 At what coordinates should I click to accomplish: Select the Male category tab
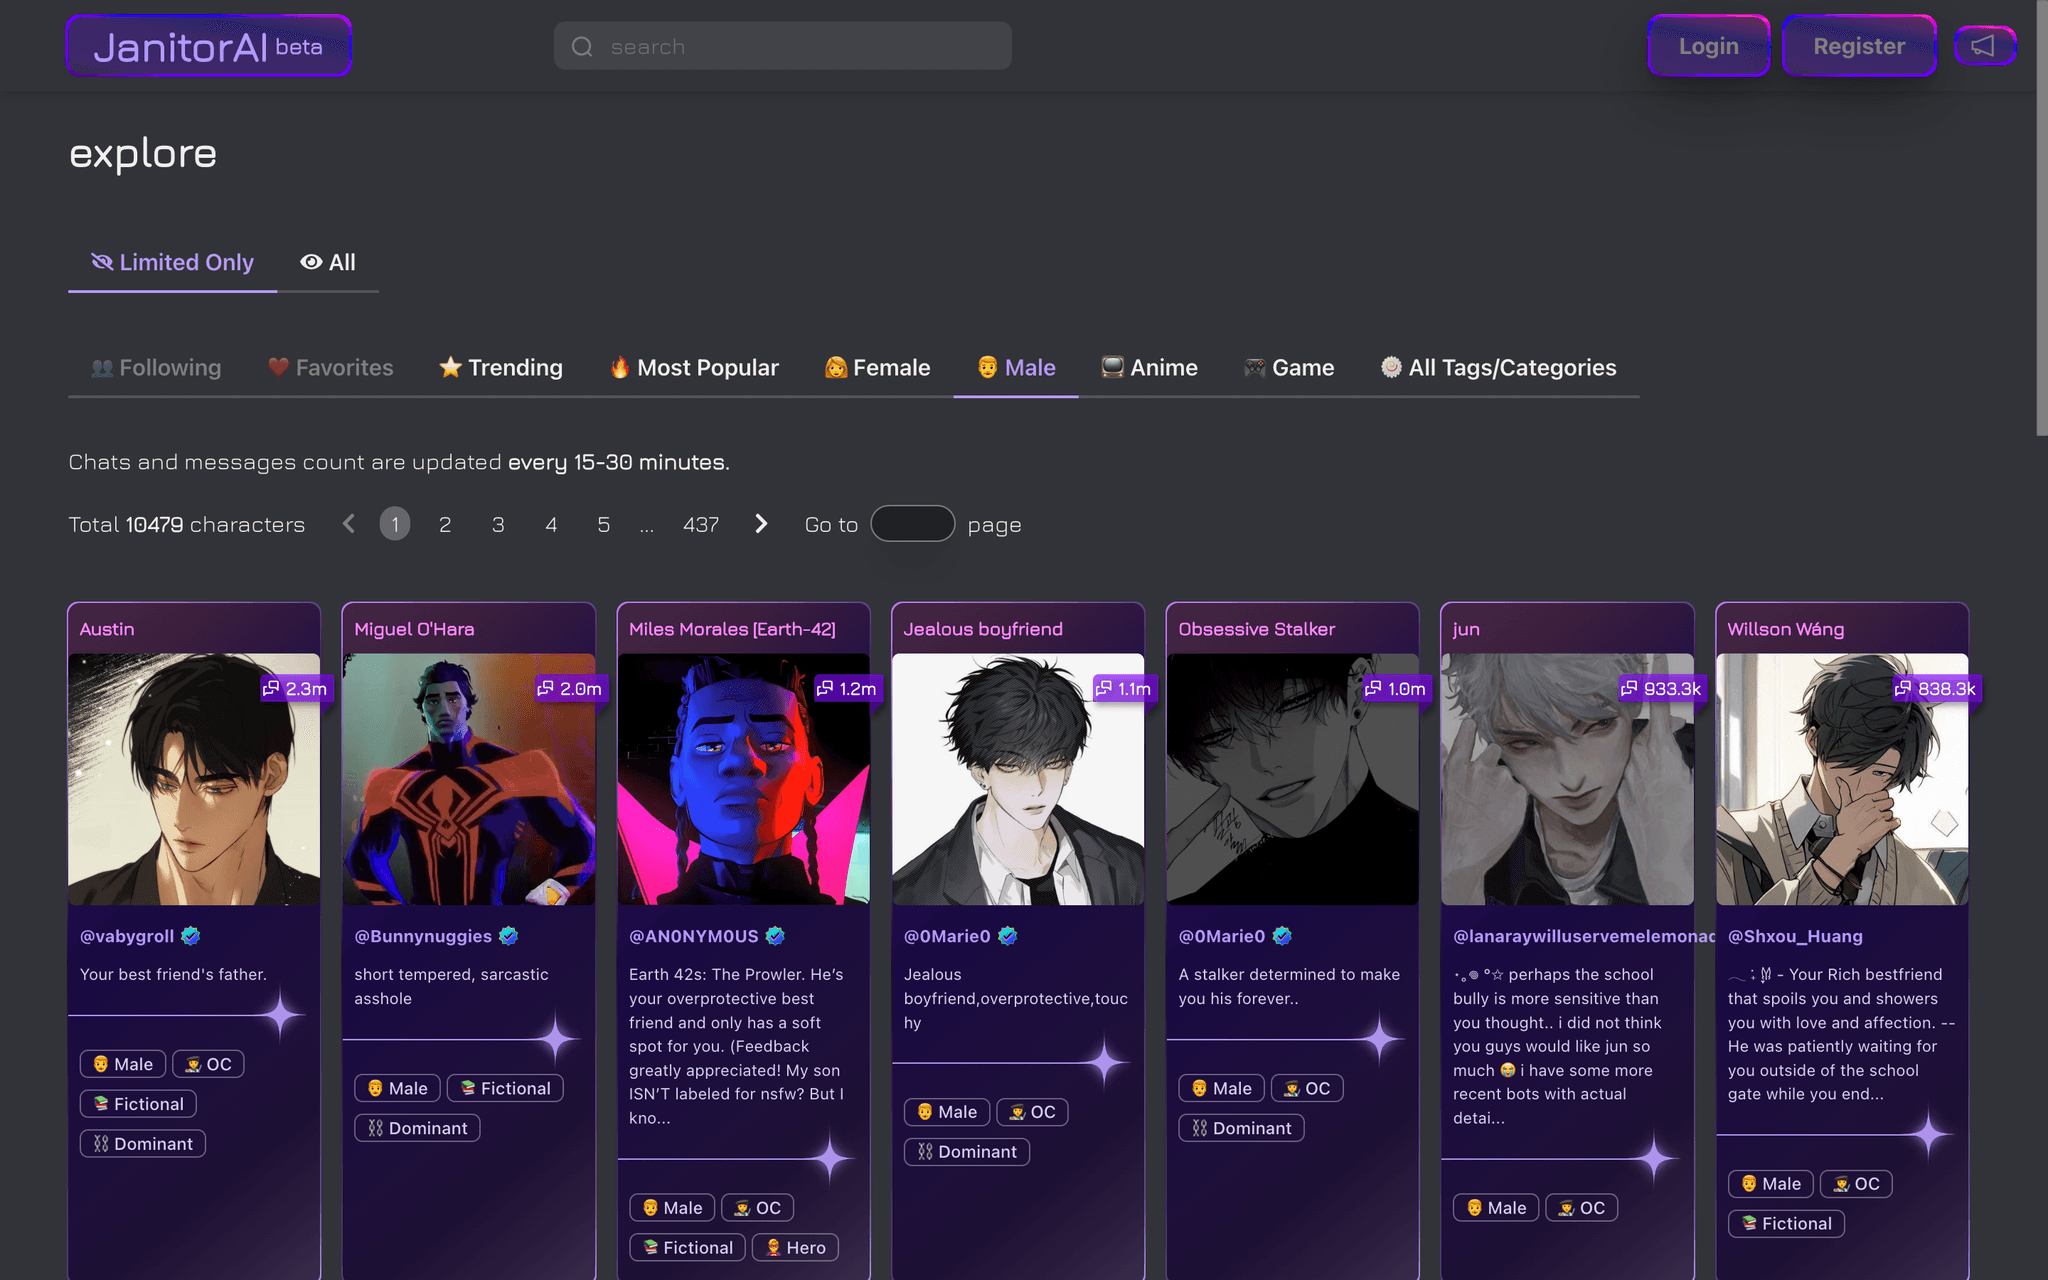click(1016, 368)
